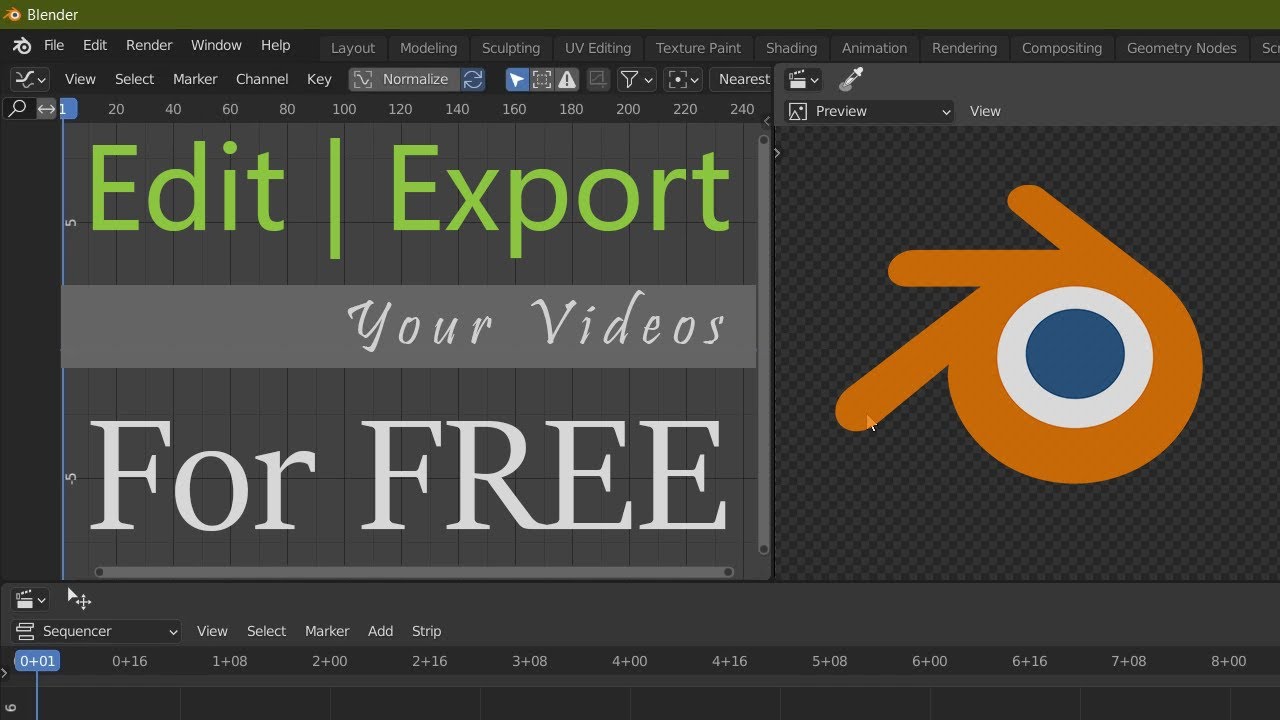Open the sequencer Marker menu
The width and height of the screenshot is (1280, 720).
click(327, 631)
